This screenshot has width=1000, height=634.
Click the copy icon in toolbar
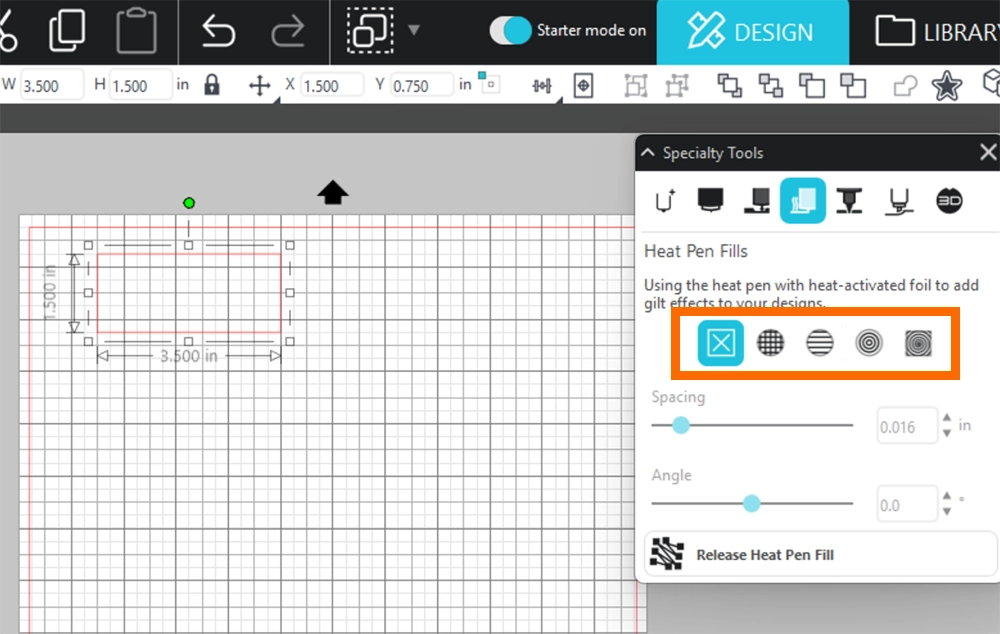(x=66, y=31)
